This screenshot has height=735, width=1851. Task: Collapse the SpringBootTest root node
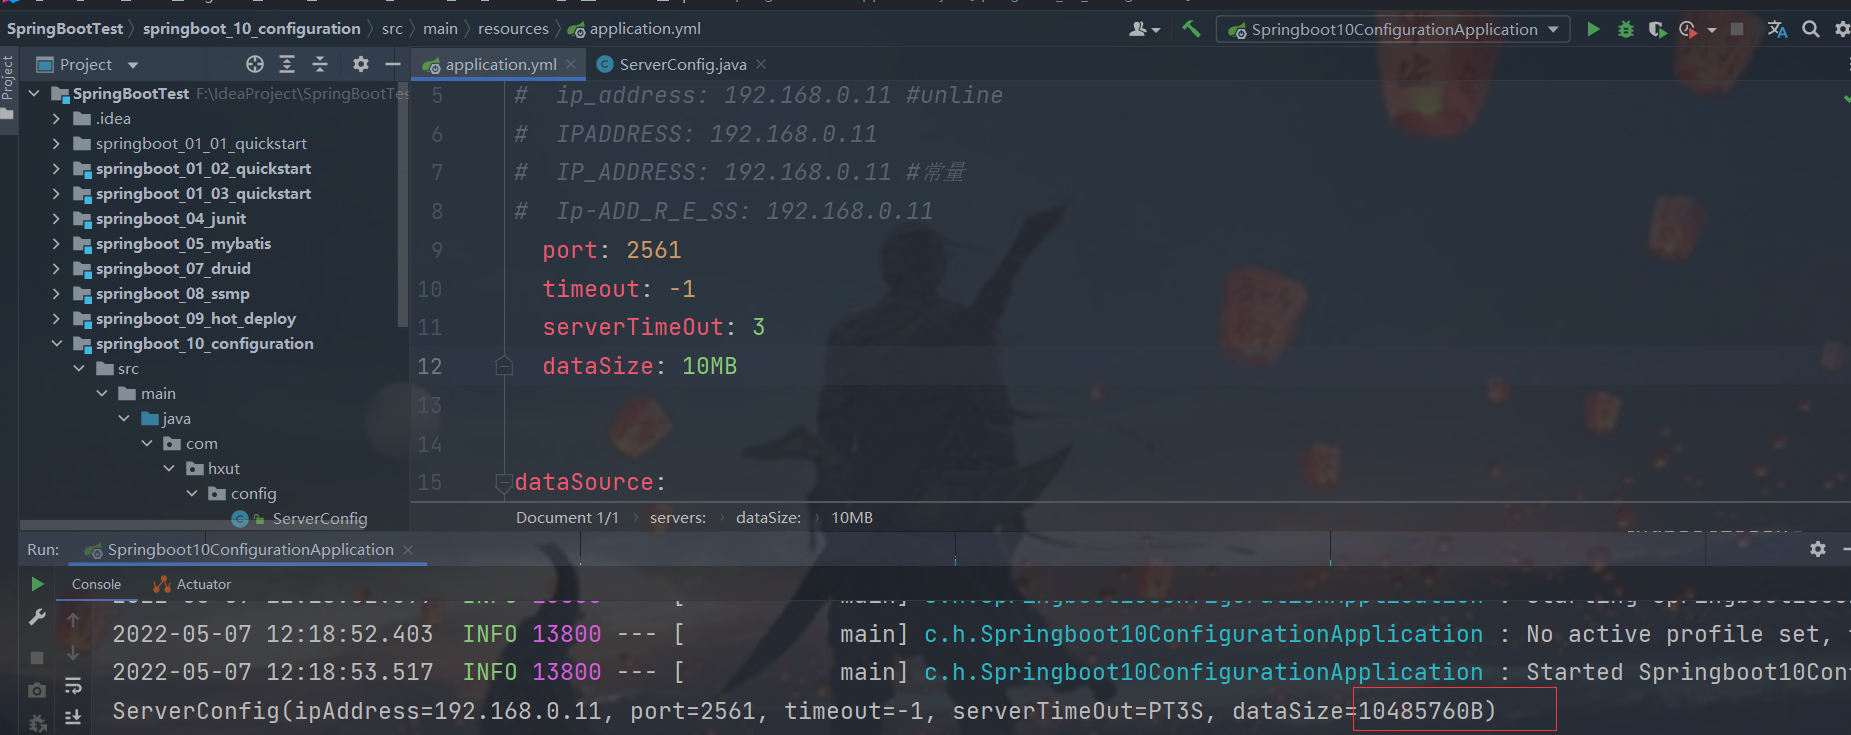click(34, 93)
